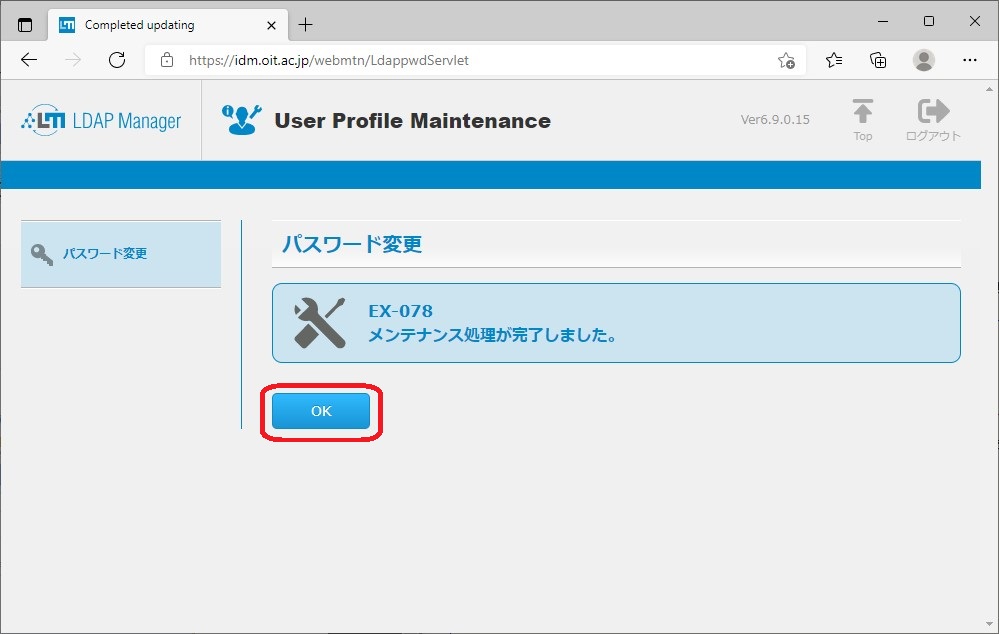Viewport: 999px width, 634px height.
Task: Click the Ver6.9.0.15 version label
Action: [775, 119]
